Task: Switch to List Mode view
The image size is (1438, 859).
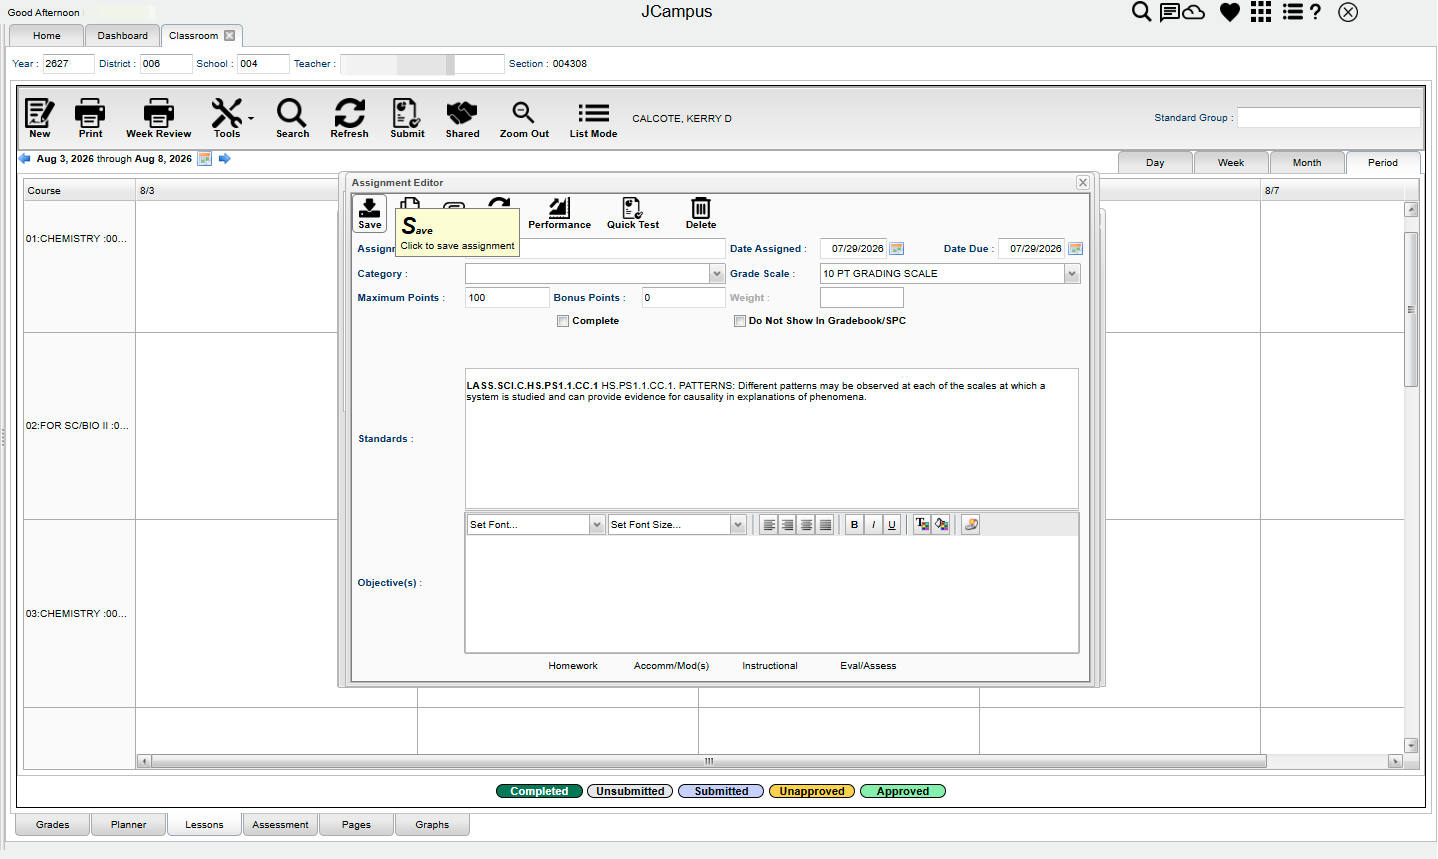Action: click(x=593, y=118)
